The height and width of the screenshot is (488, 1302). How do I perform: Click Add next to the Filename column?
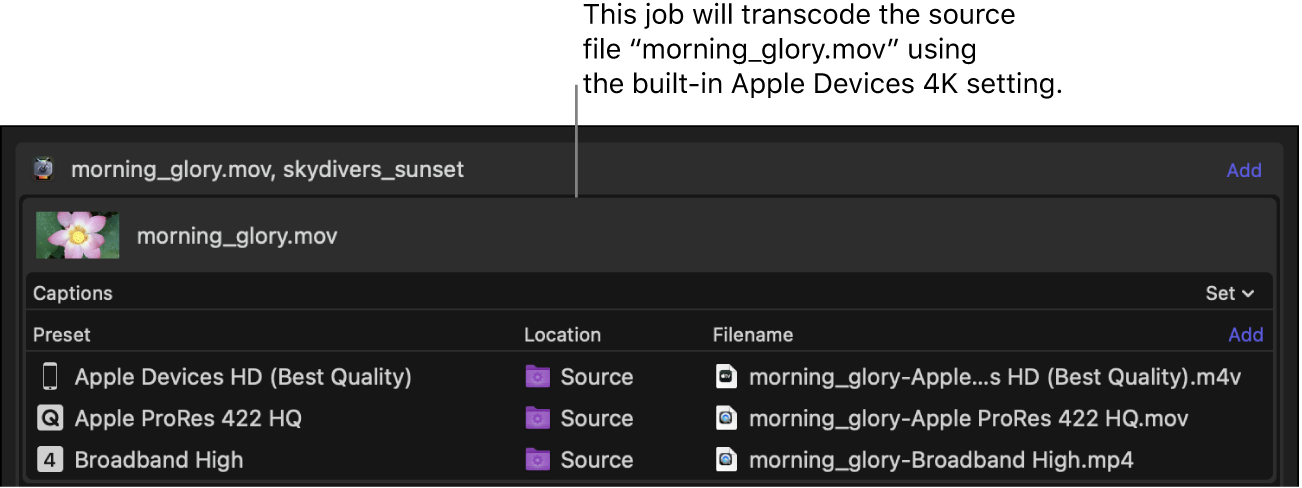coord(1245,335)
